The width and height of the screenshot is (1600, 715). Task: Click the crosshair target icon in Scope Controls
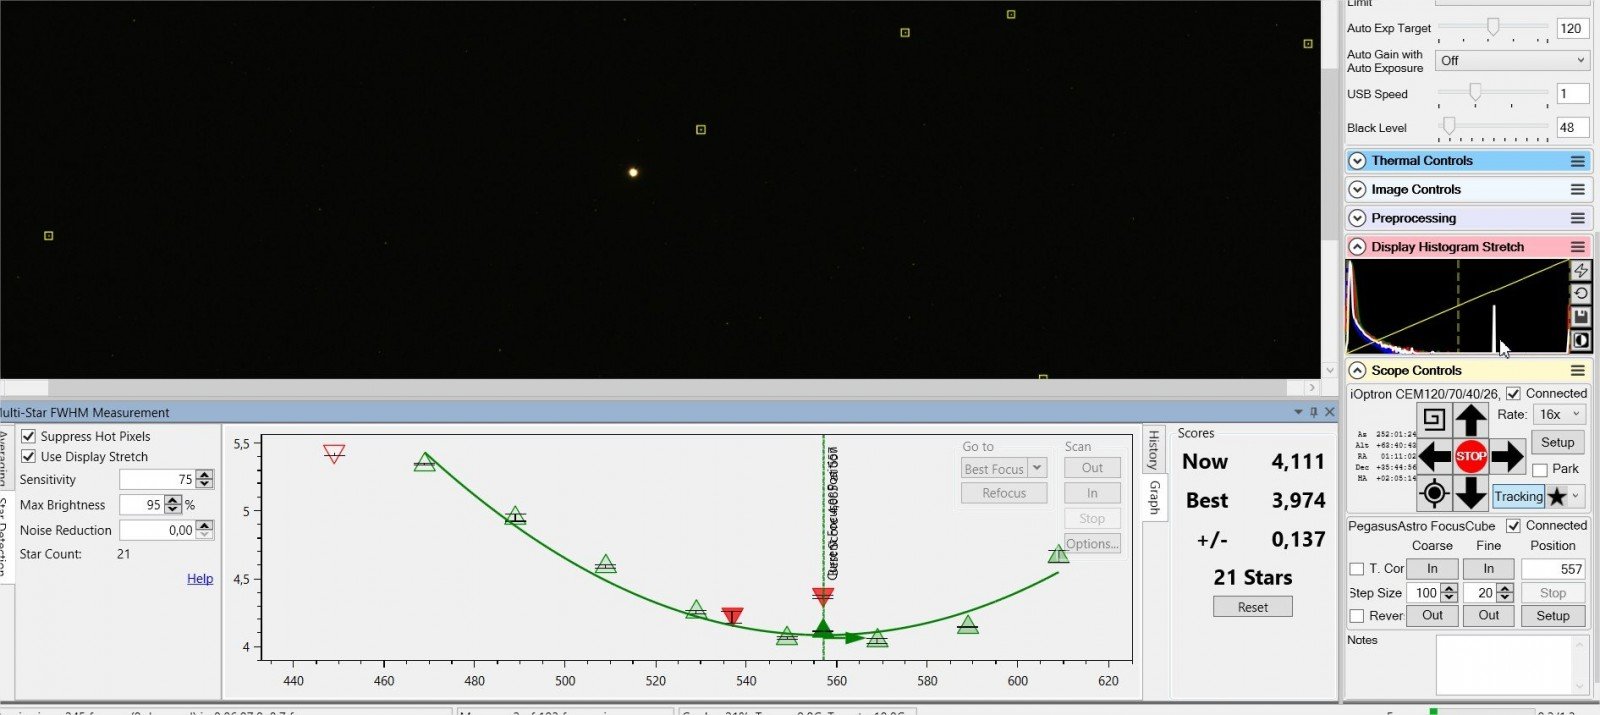(x=1434, y=493)
